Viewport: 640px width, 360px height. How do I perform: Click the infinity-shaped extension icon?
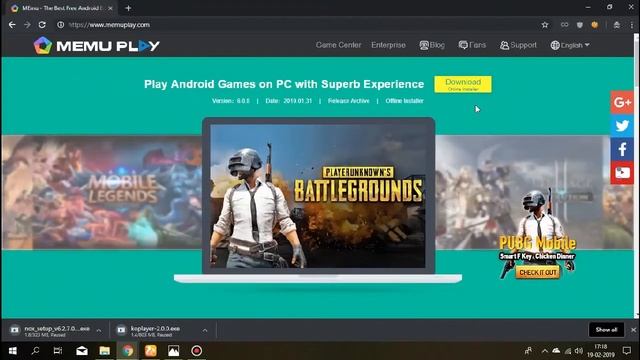click(x=564, y=25)
